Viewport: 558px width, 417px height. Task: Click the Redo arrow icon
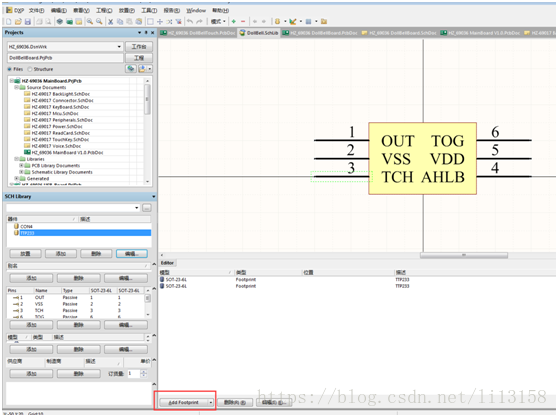pyautogui.click(x=199, y=22)
